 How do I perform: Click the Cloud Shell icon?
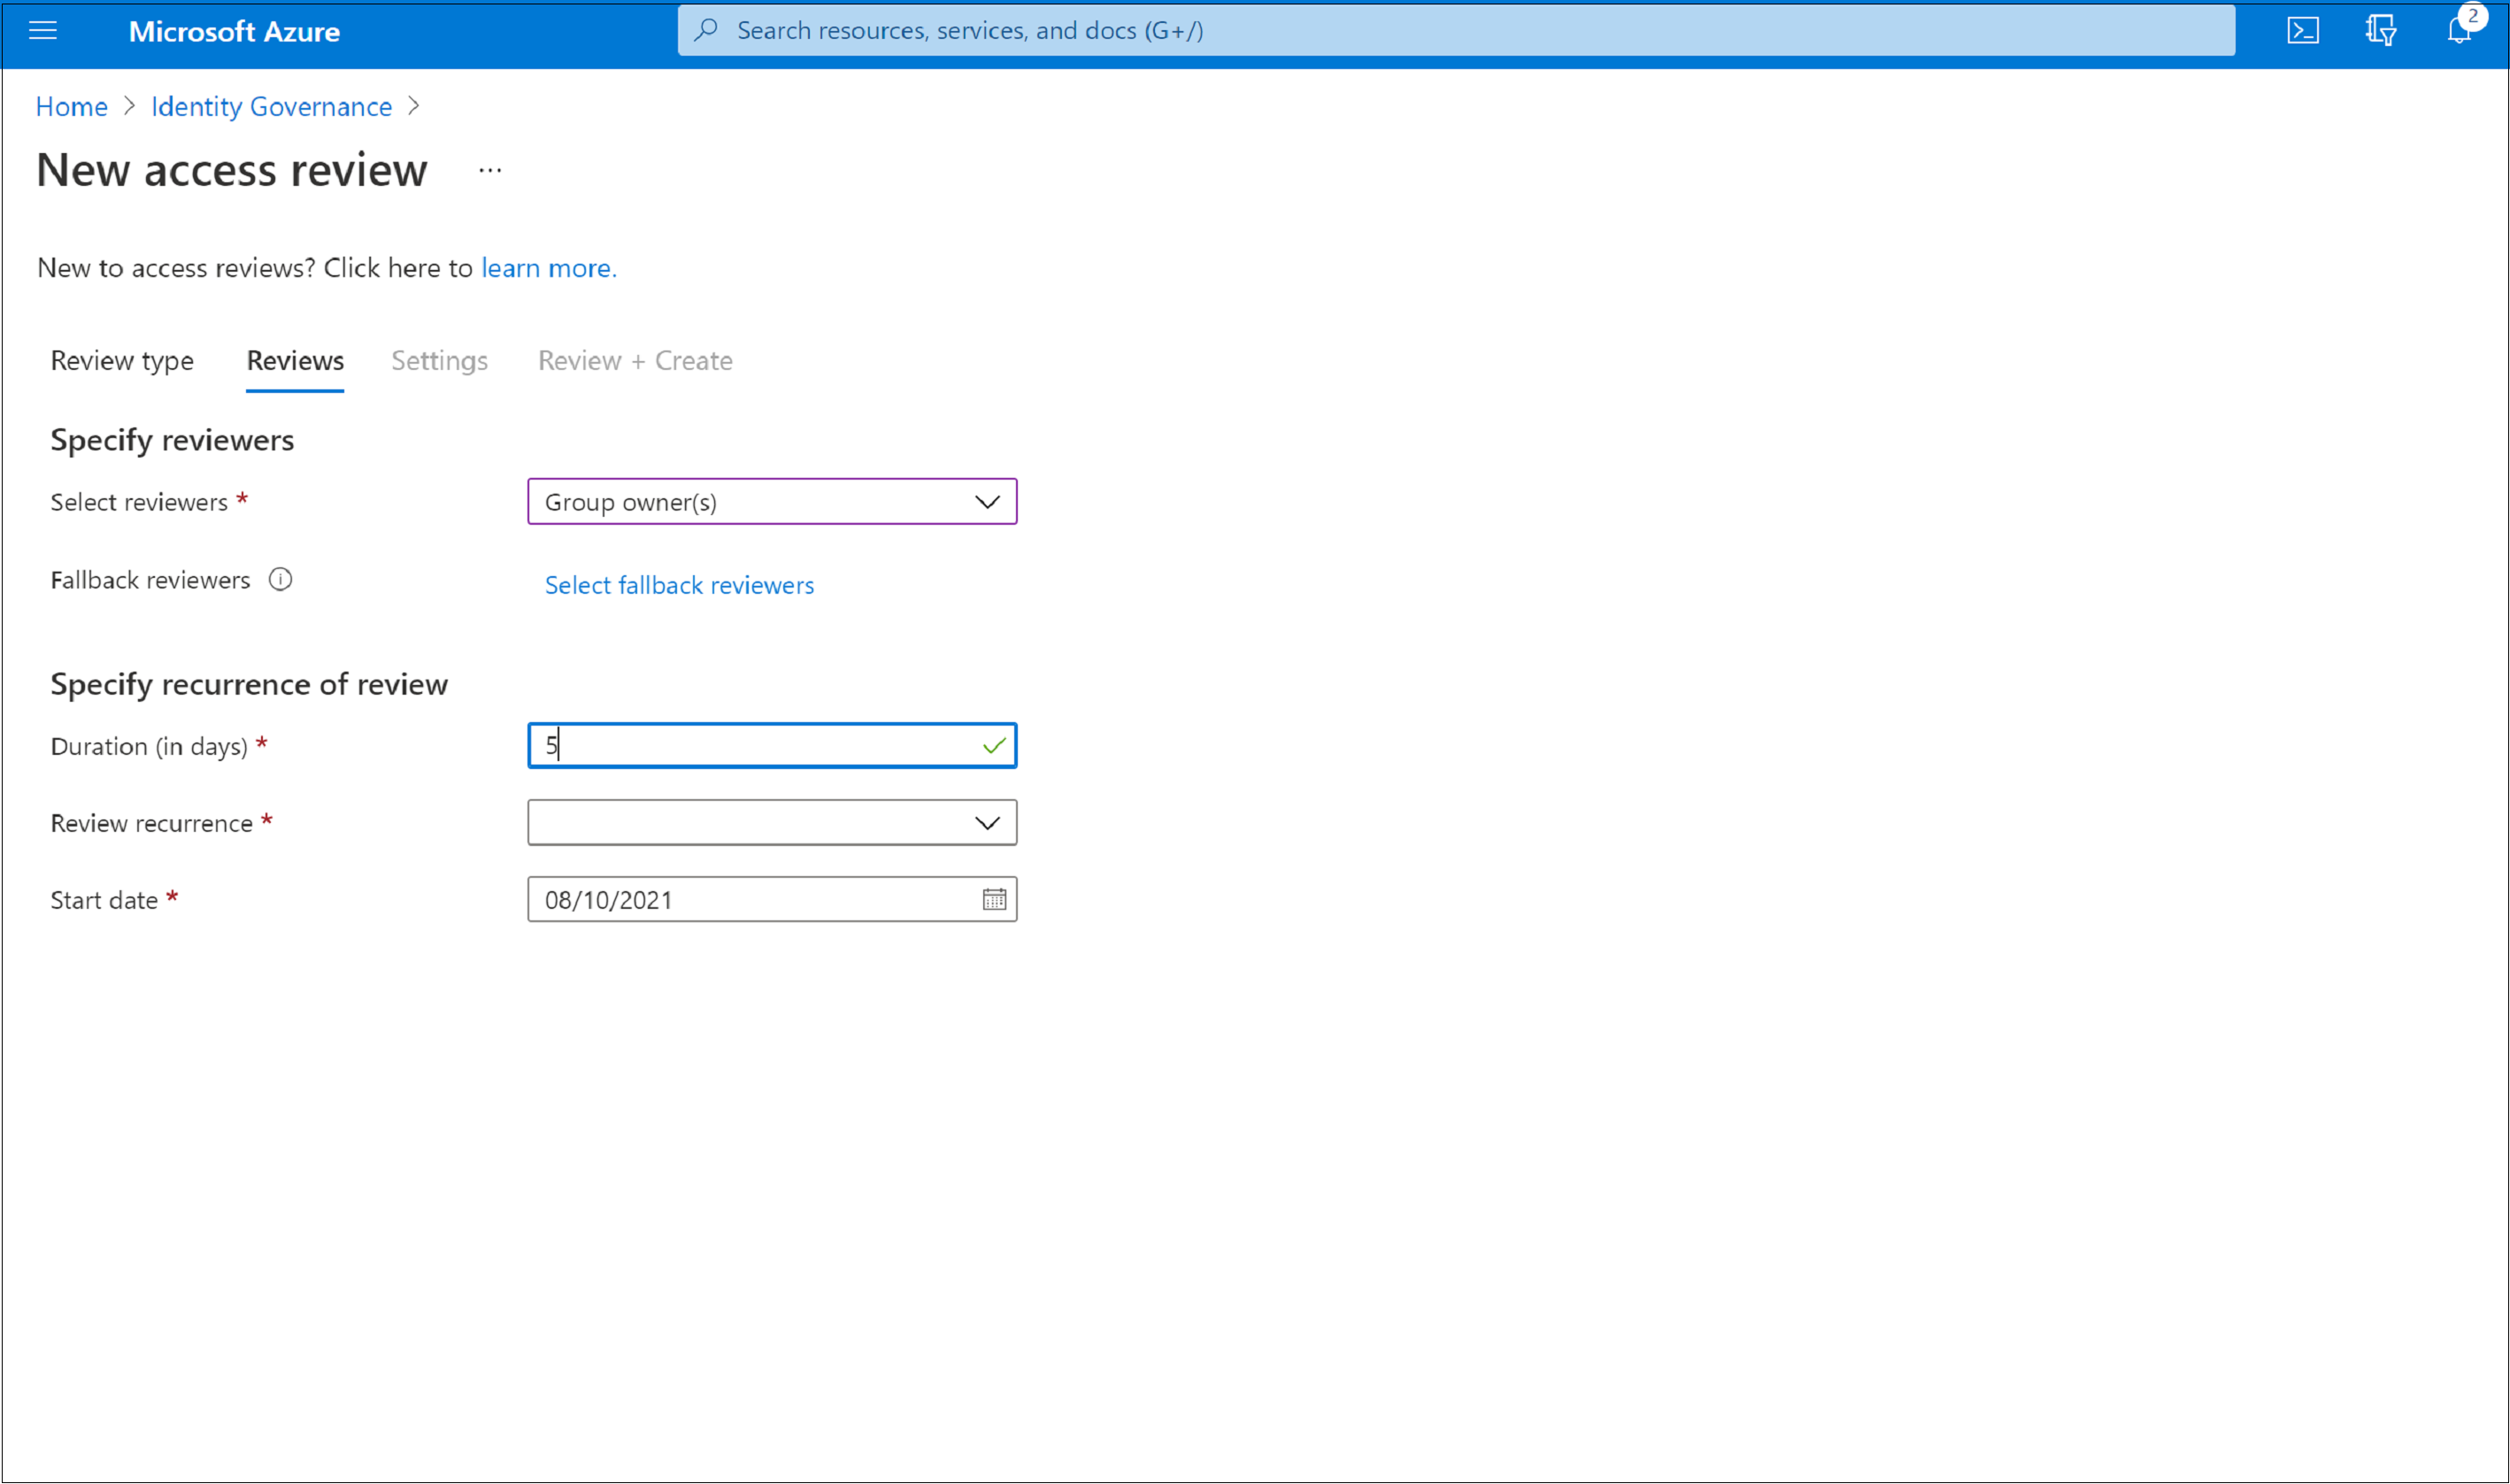click(x=2305, y=30)
